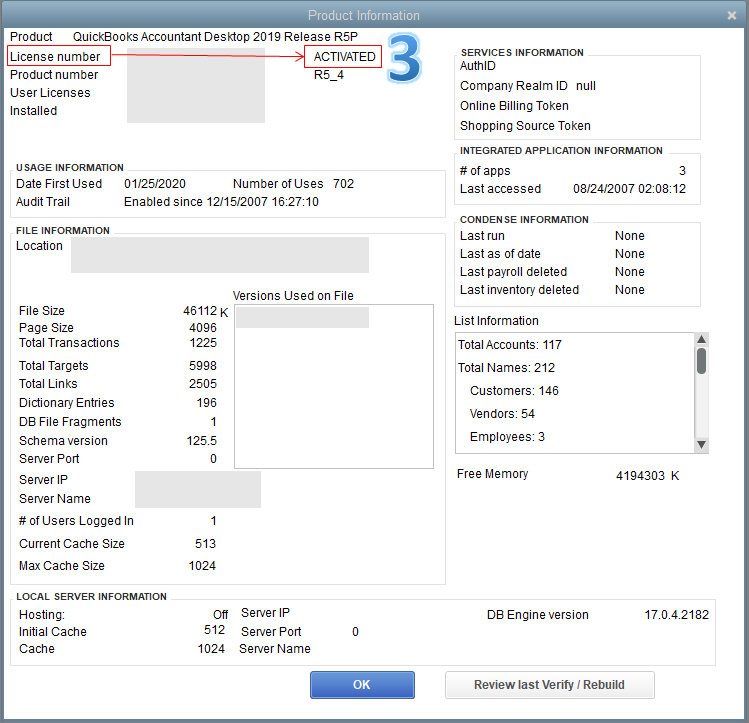Click the Audit Trail enabled since text

coord(221,202)
